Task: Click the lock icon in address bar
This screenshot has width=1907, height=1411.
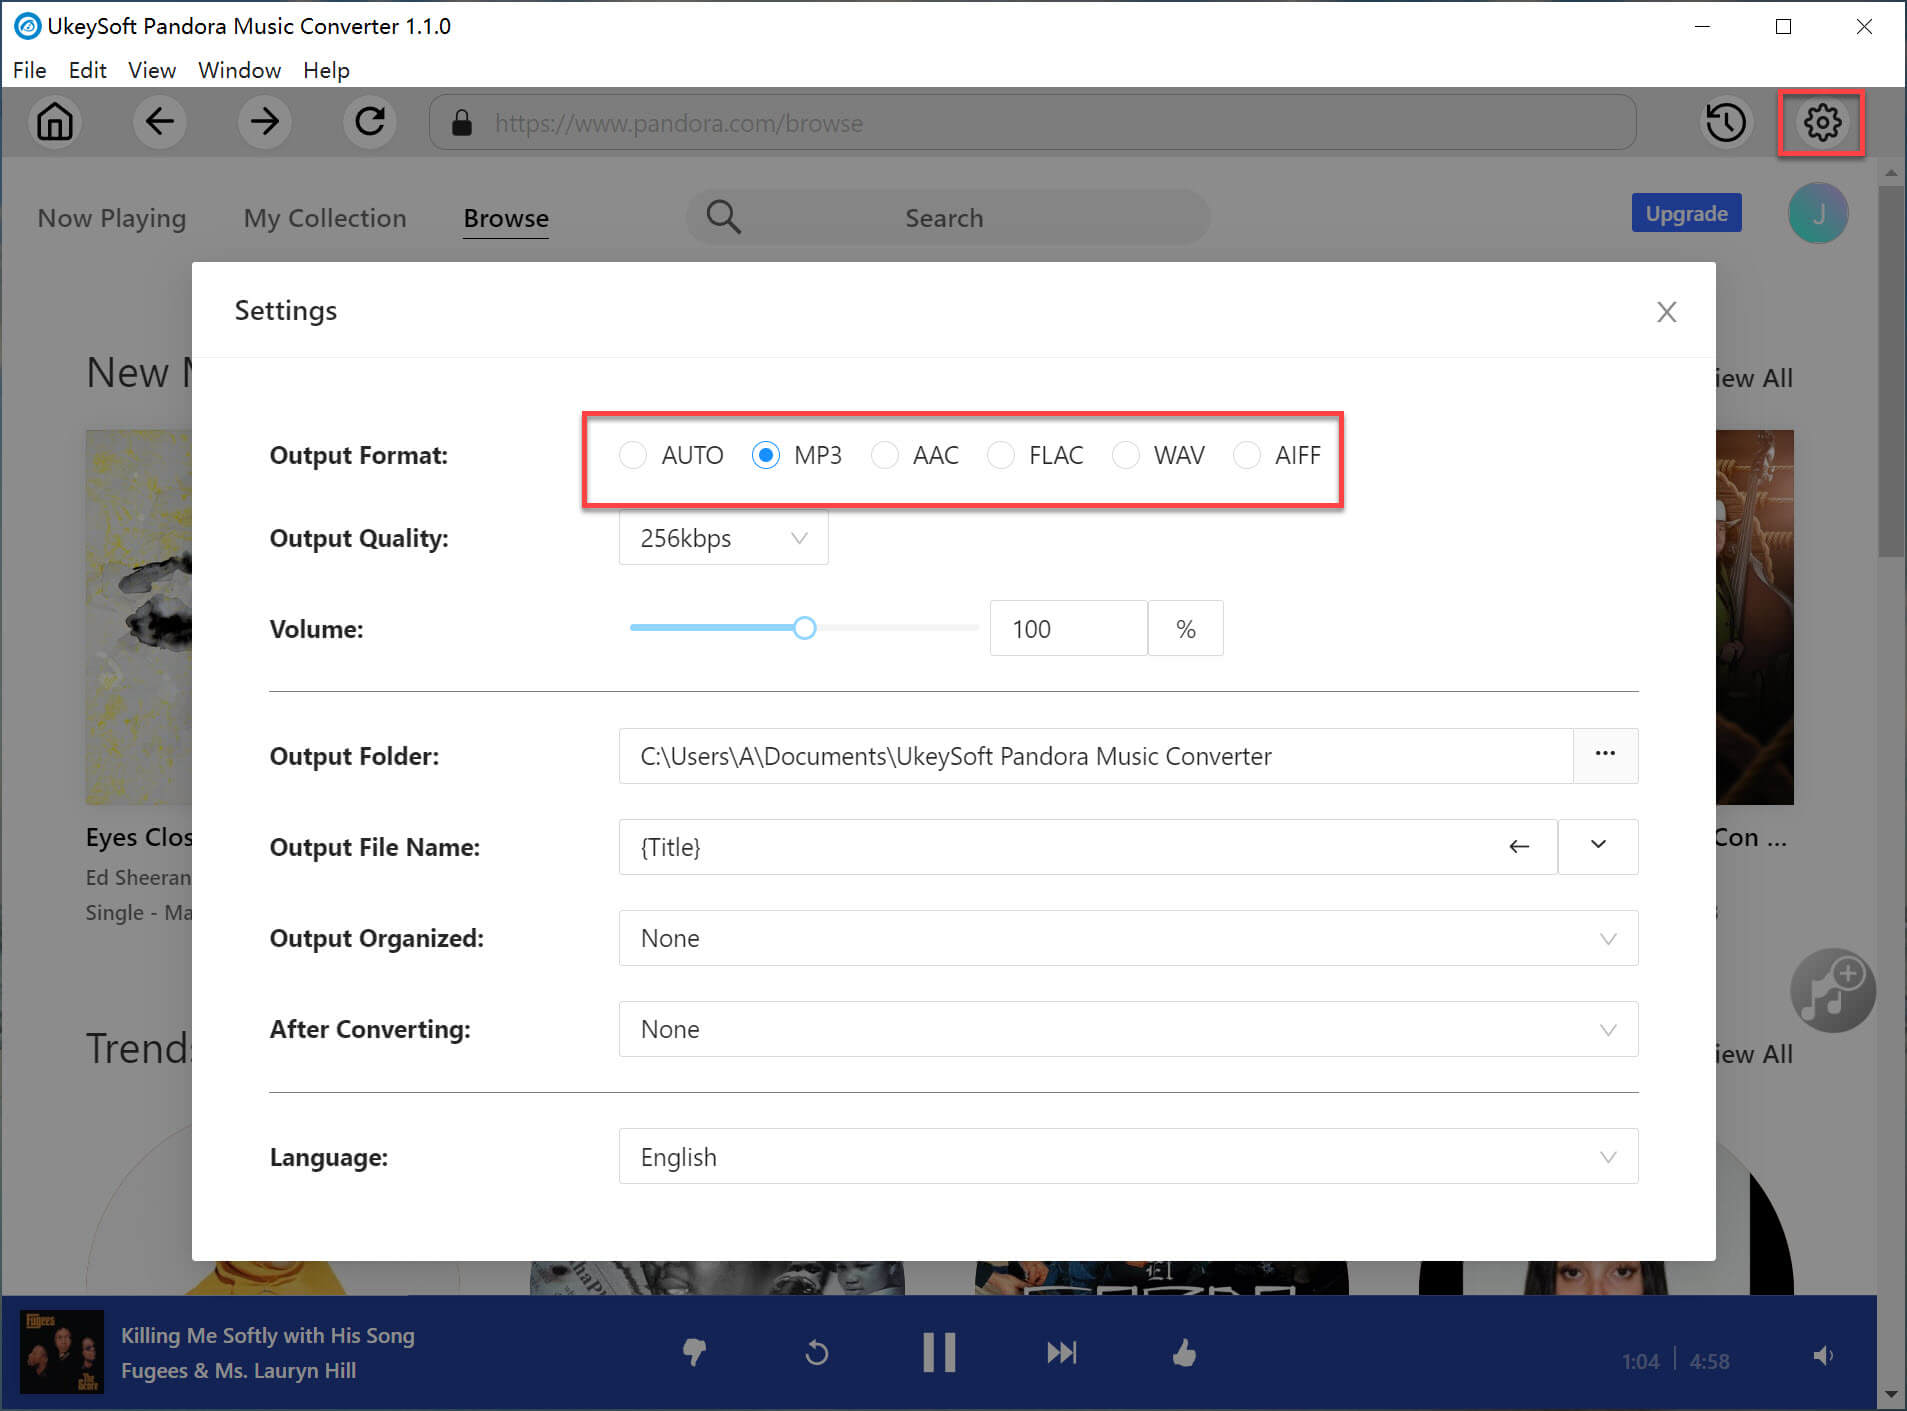Action: pos(461,122)
